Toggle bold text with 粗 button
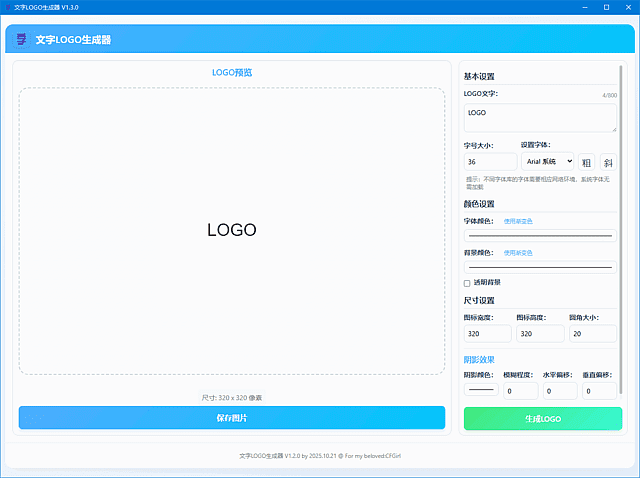The width and height of the screenshot is (640, 478). [x=587, y=161]
